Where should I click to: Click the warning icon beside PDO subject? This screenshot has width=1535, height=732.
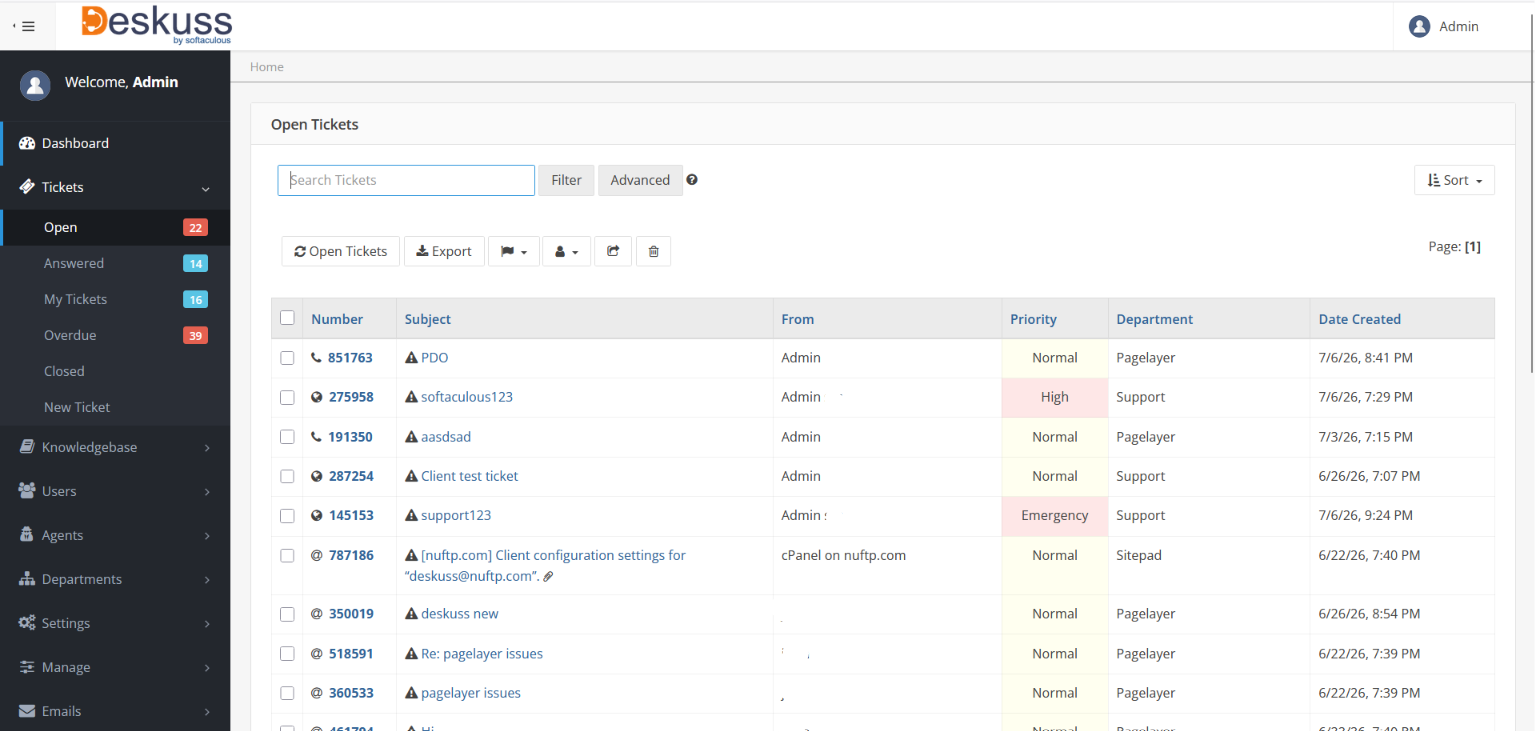411,357
